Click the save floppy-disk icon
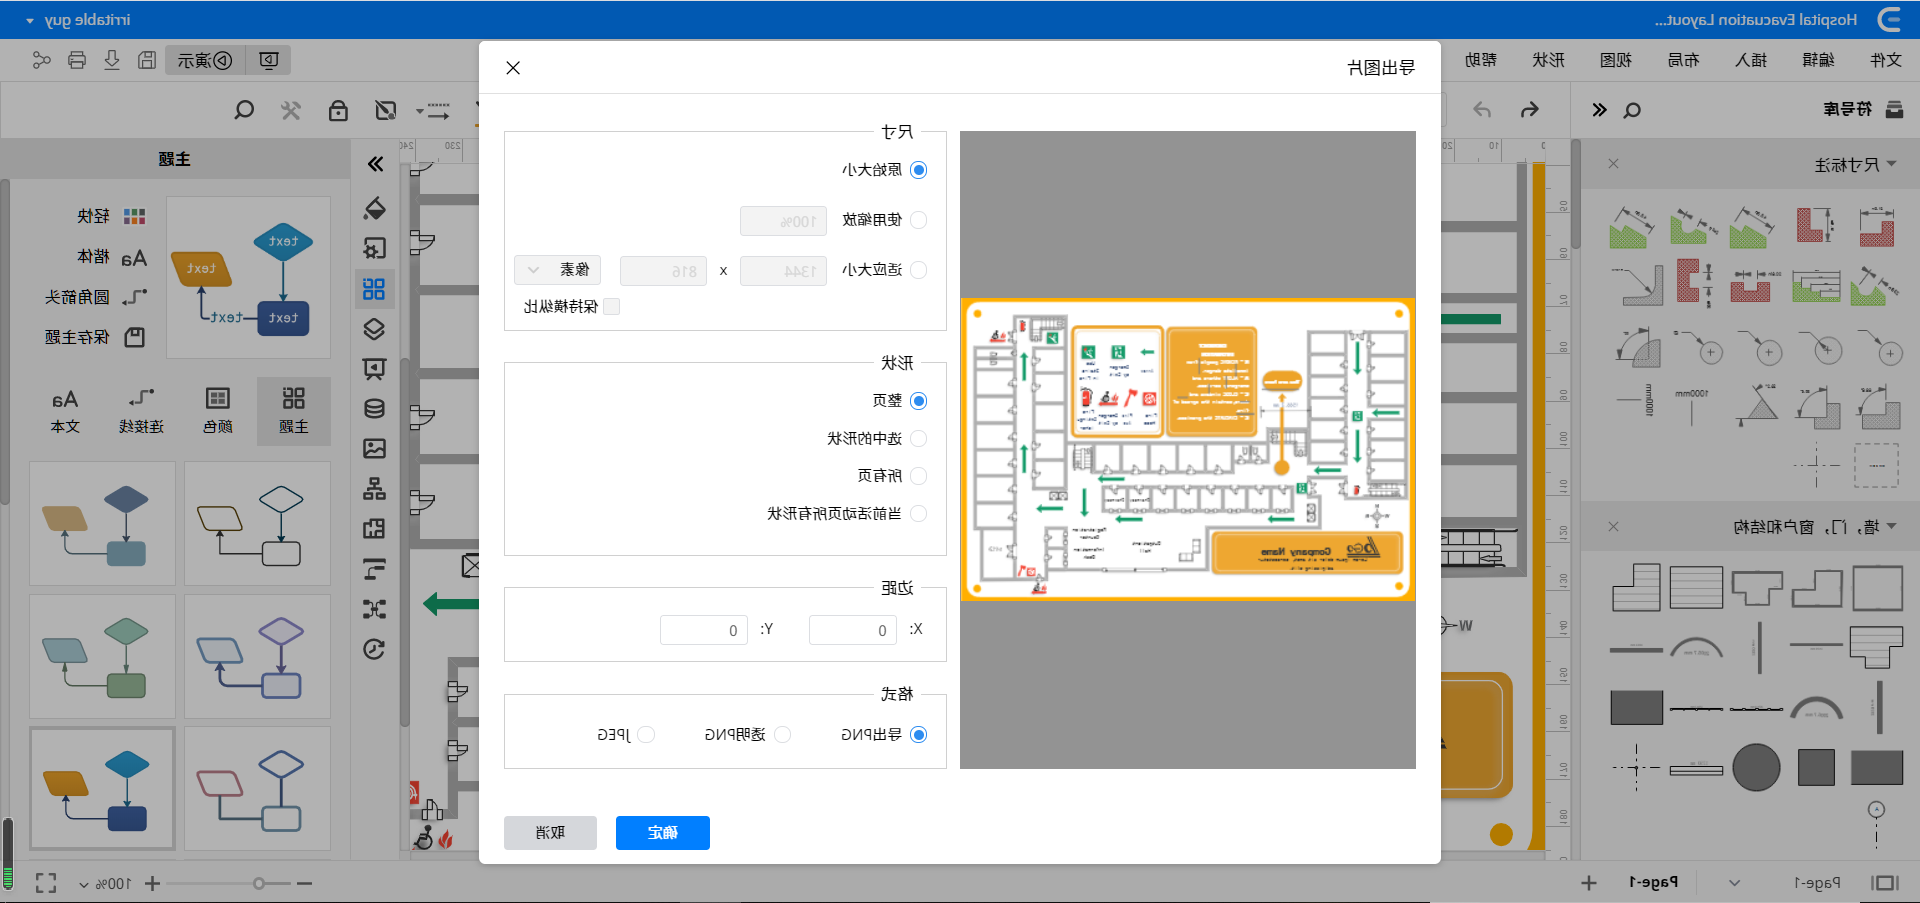This screenshot has height=903, width=1920. click(x=147, y=60)
